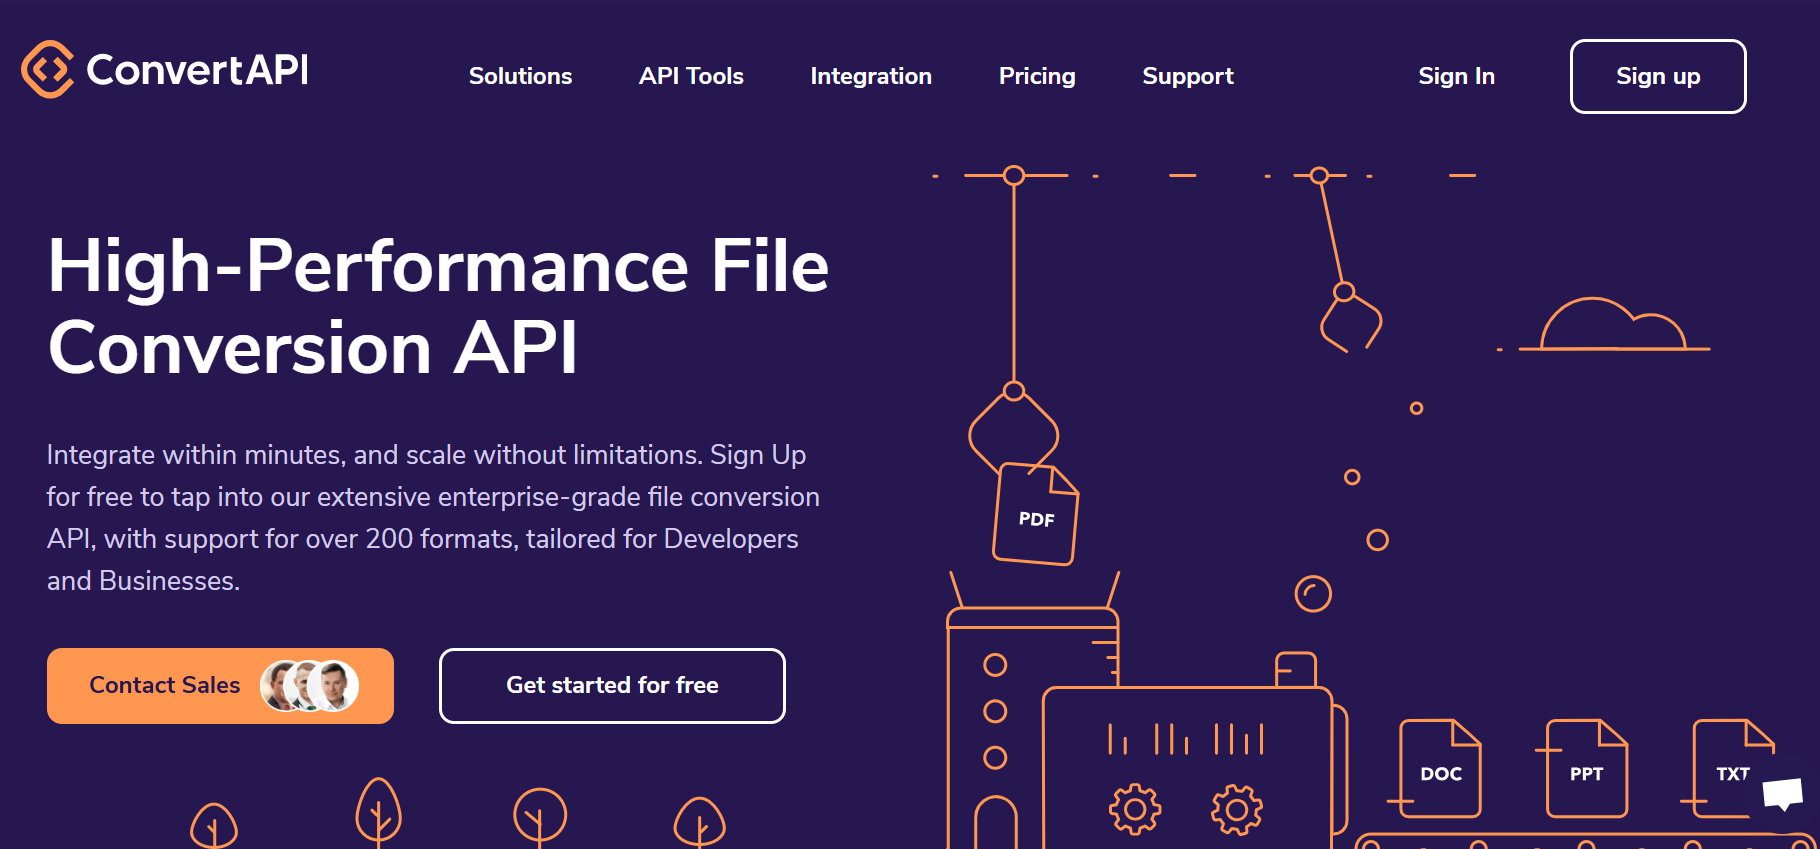
Task: Click the TXT file icon
Action: [x=1732, y=768]
